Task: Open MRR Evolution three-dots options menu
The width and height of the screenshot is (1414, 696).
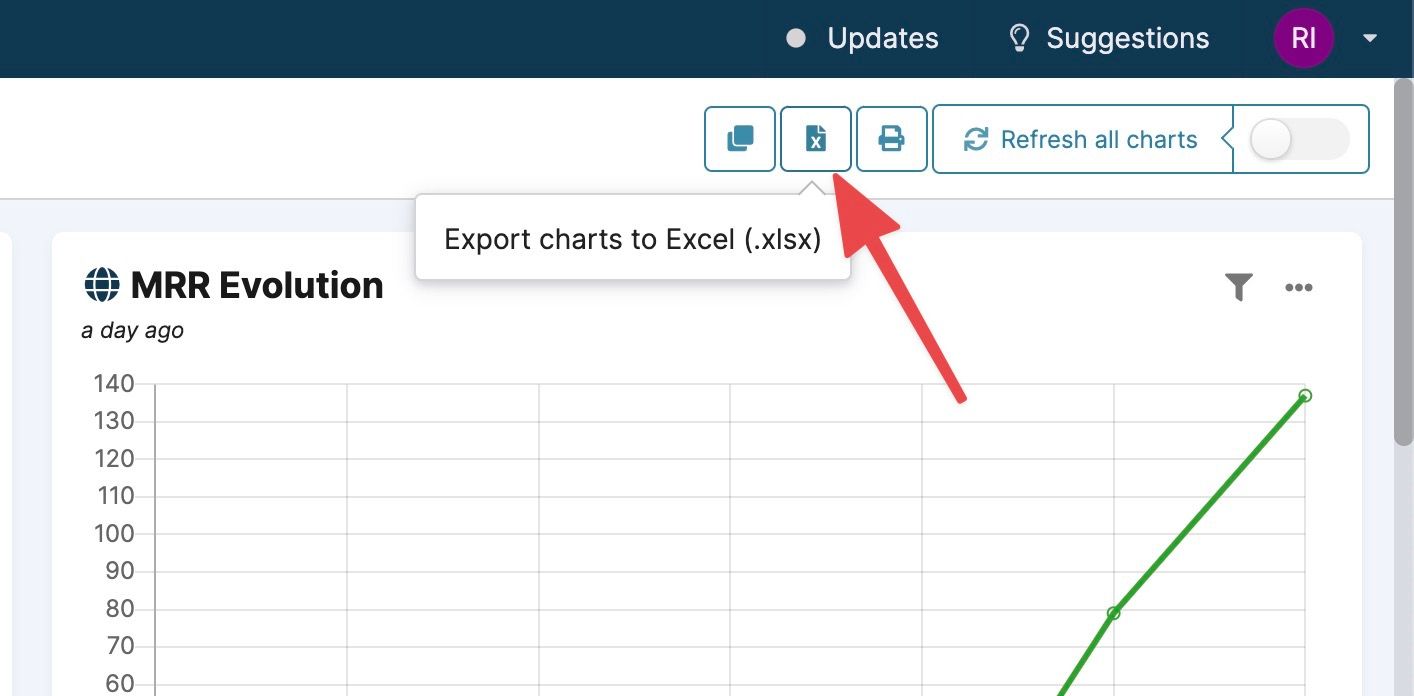Action: click(x=1298, y=288)
